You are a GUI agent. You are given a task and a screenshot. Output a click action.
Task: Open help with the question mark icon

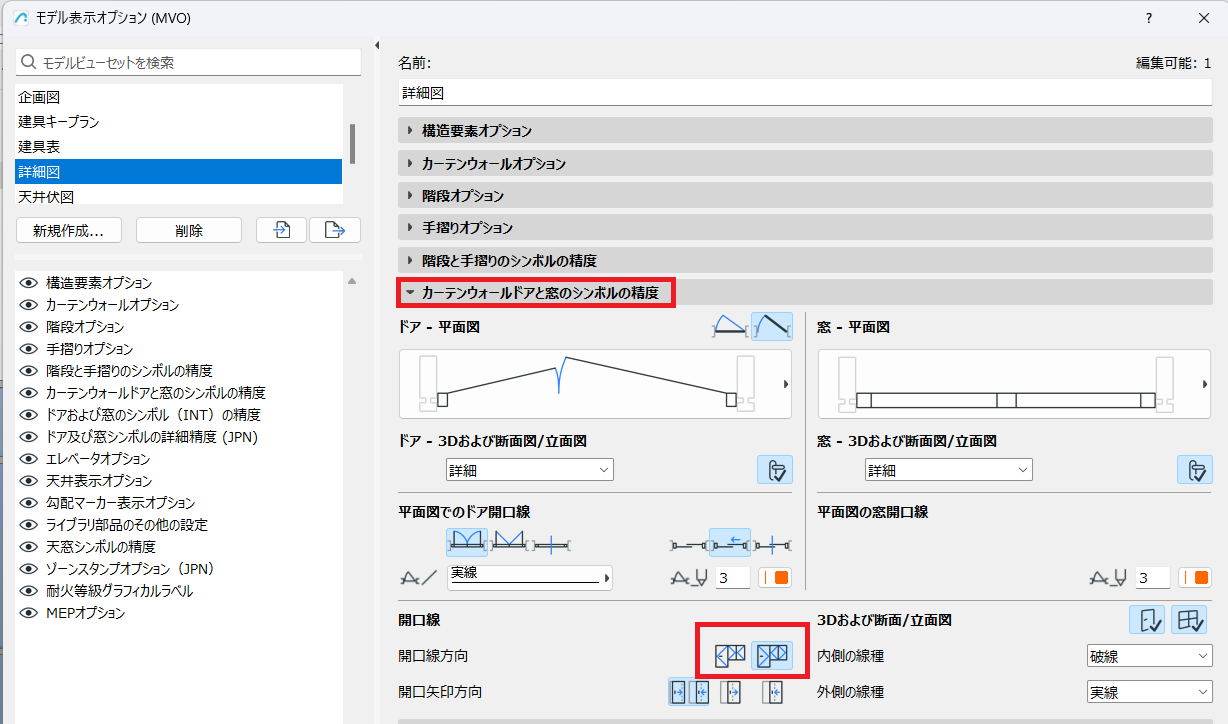(1149, 18)
